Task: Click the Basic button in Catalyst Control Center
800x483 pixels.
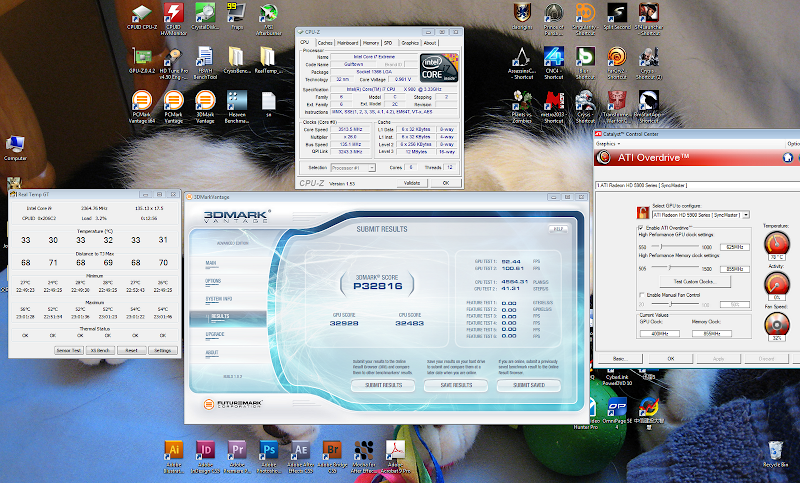Action: point(619,359)
